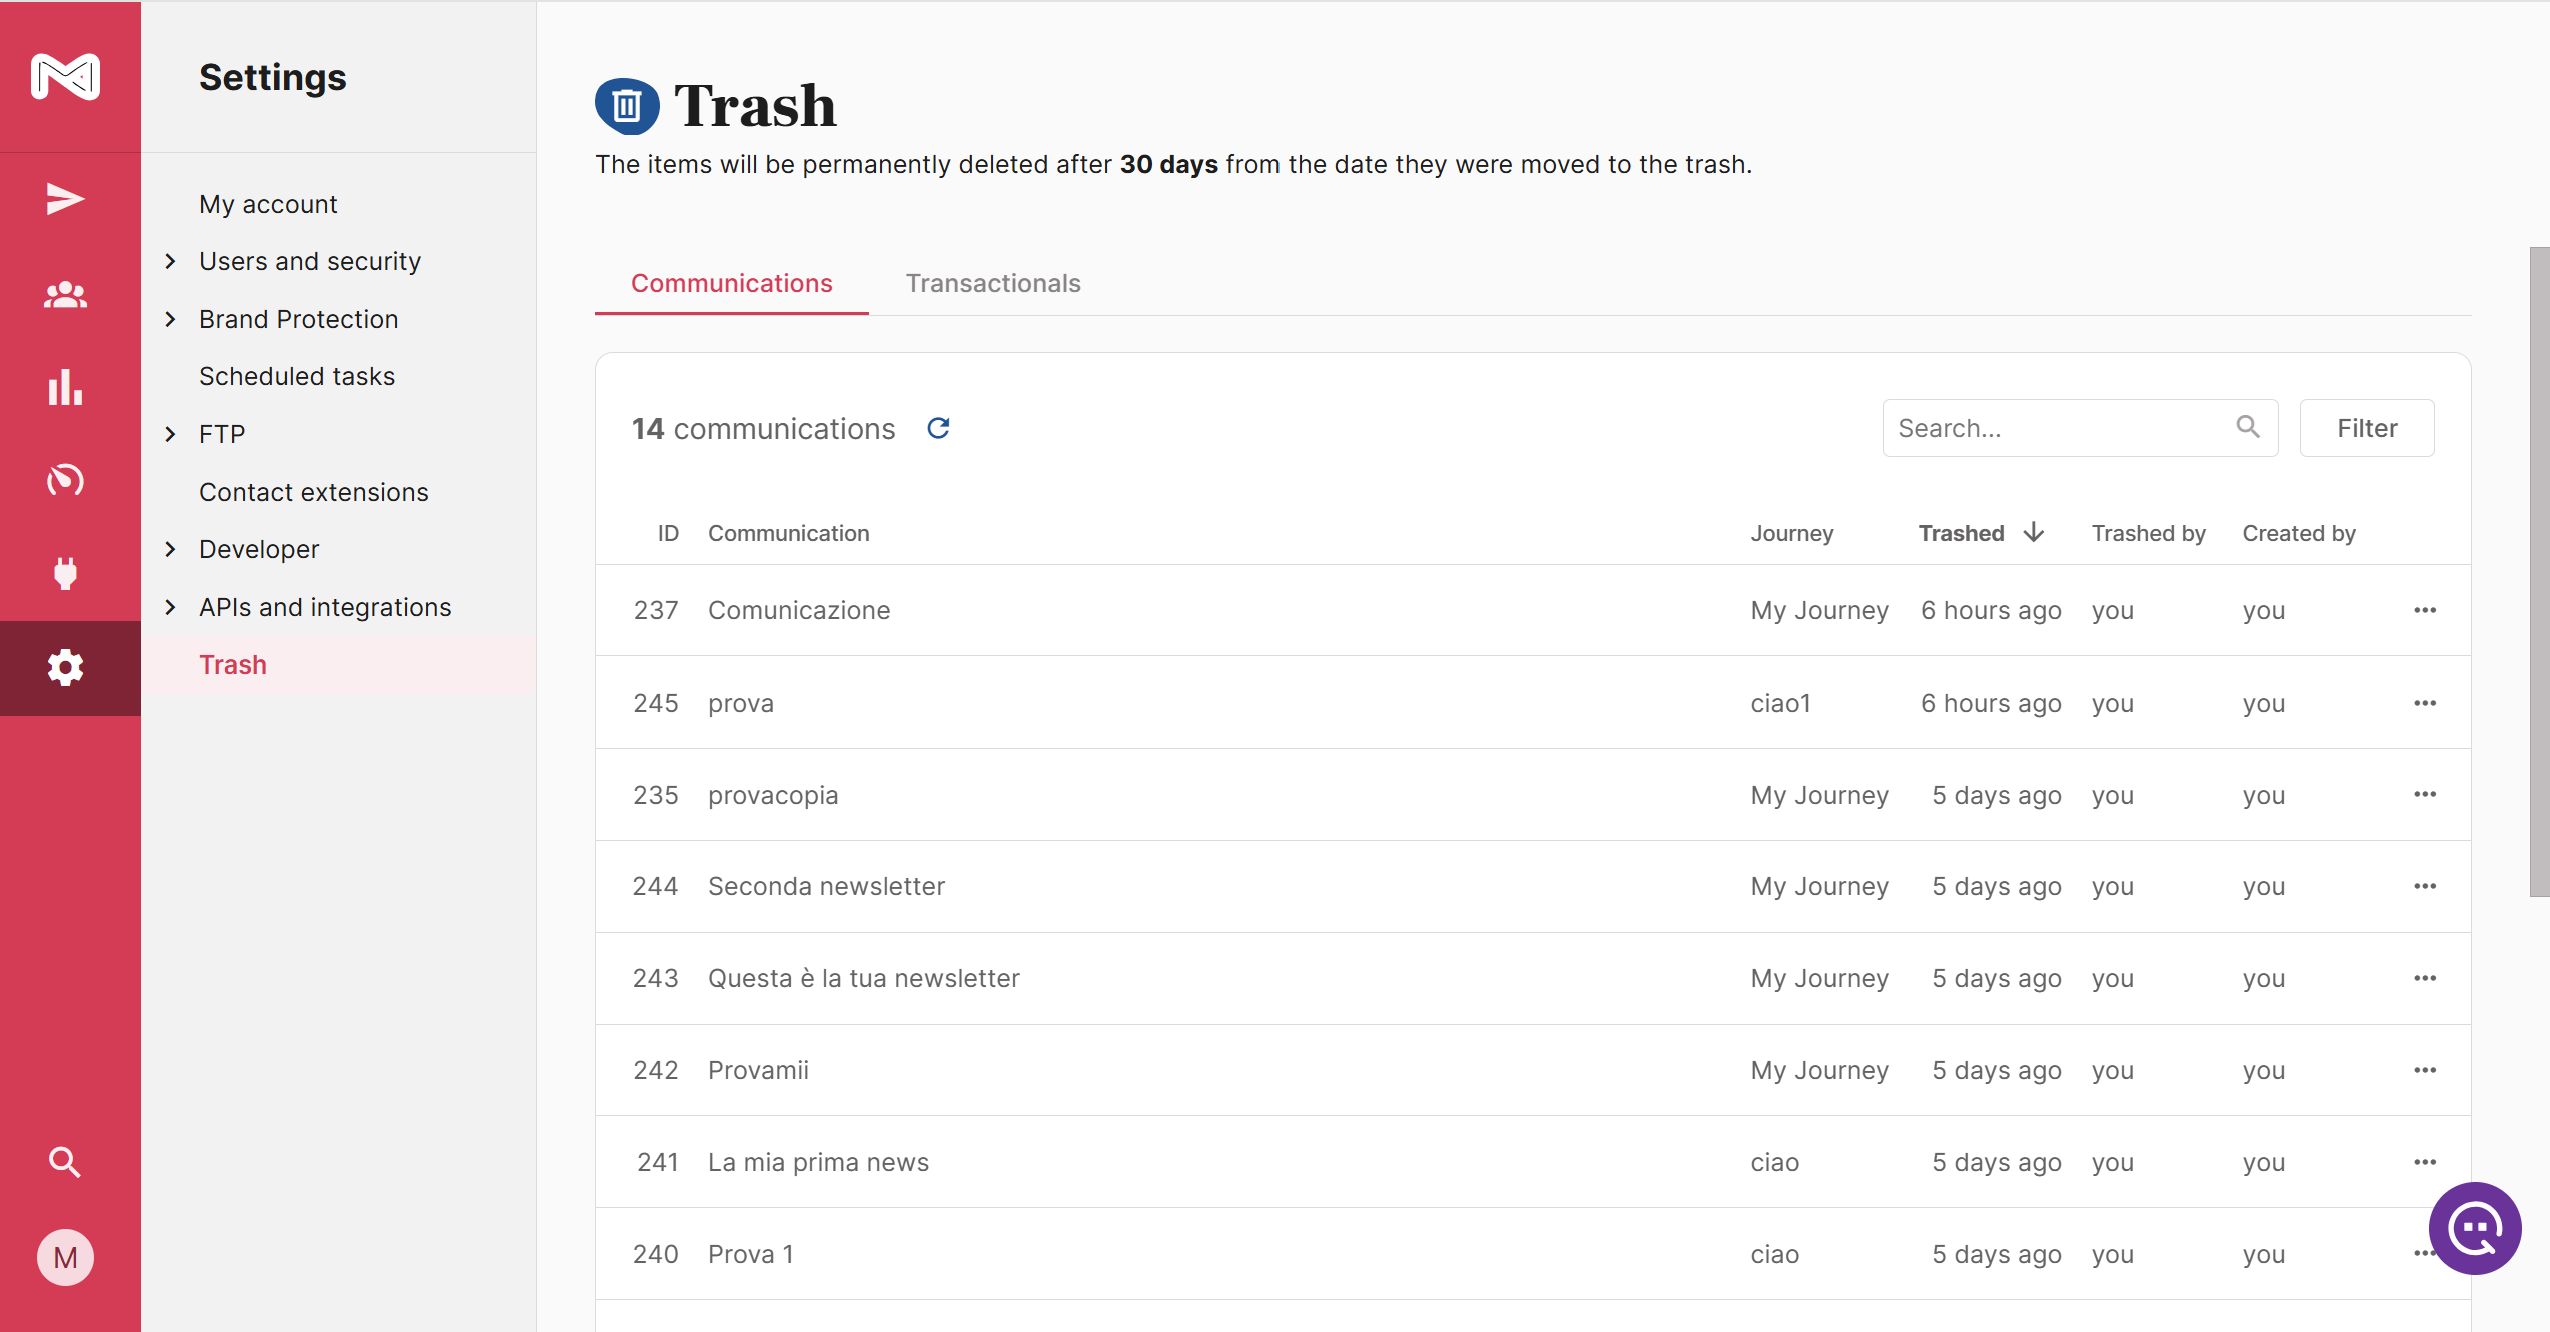2550x1332 pixels.
Task: Expand the Brand Protection section
Action: pos(171,319)
